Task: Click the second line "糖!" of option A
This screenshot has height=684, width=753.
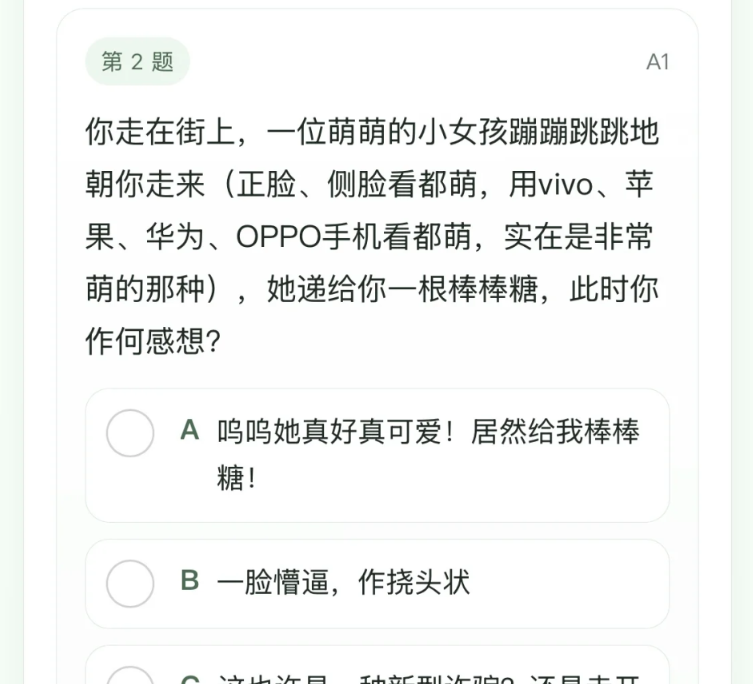Action: click(x=237, y=478)
